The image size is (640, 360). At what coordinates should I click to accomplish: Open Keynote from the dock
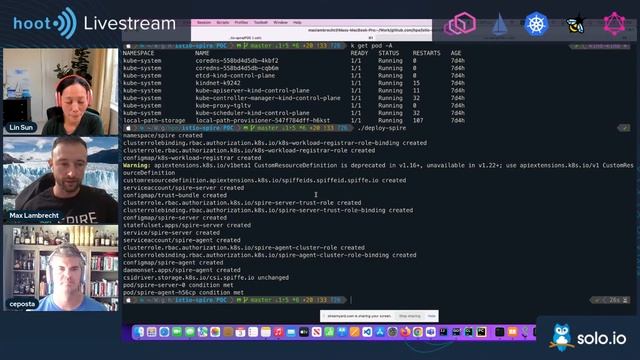(x=342, y=332)
